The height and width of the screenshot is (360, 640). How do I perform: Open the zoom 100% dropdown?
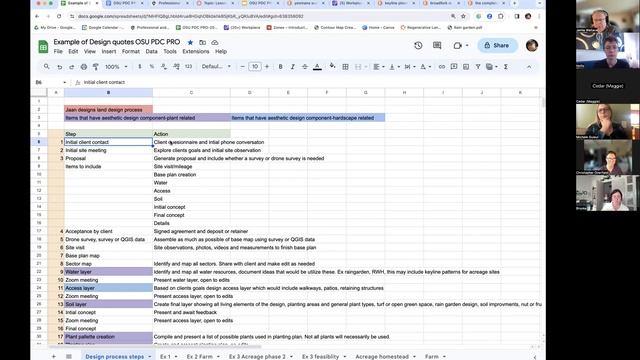116,67
